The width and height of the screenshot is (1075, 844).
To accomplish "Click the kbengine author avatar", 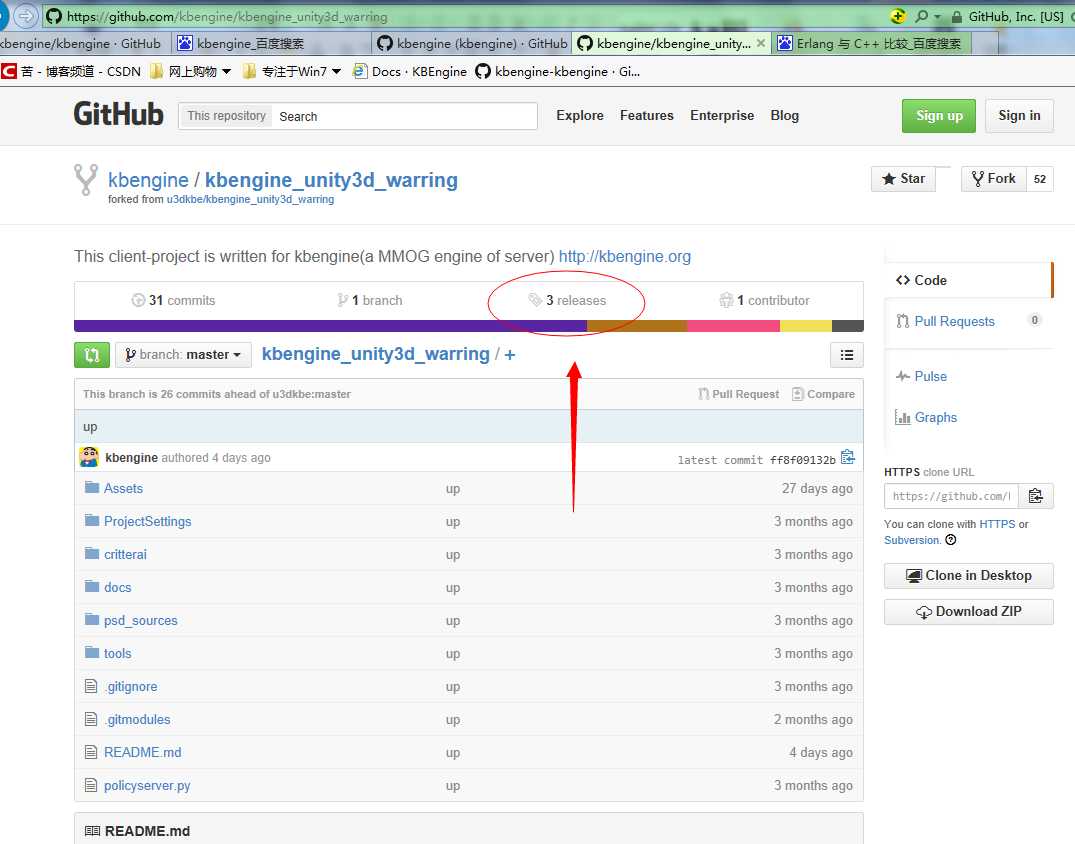I will point(89,457).
